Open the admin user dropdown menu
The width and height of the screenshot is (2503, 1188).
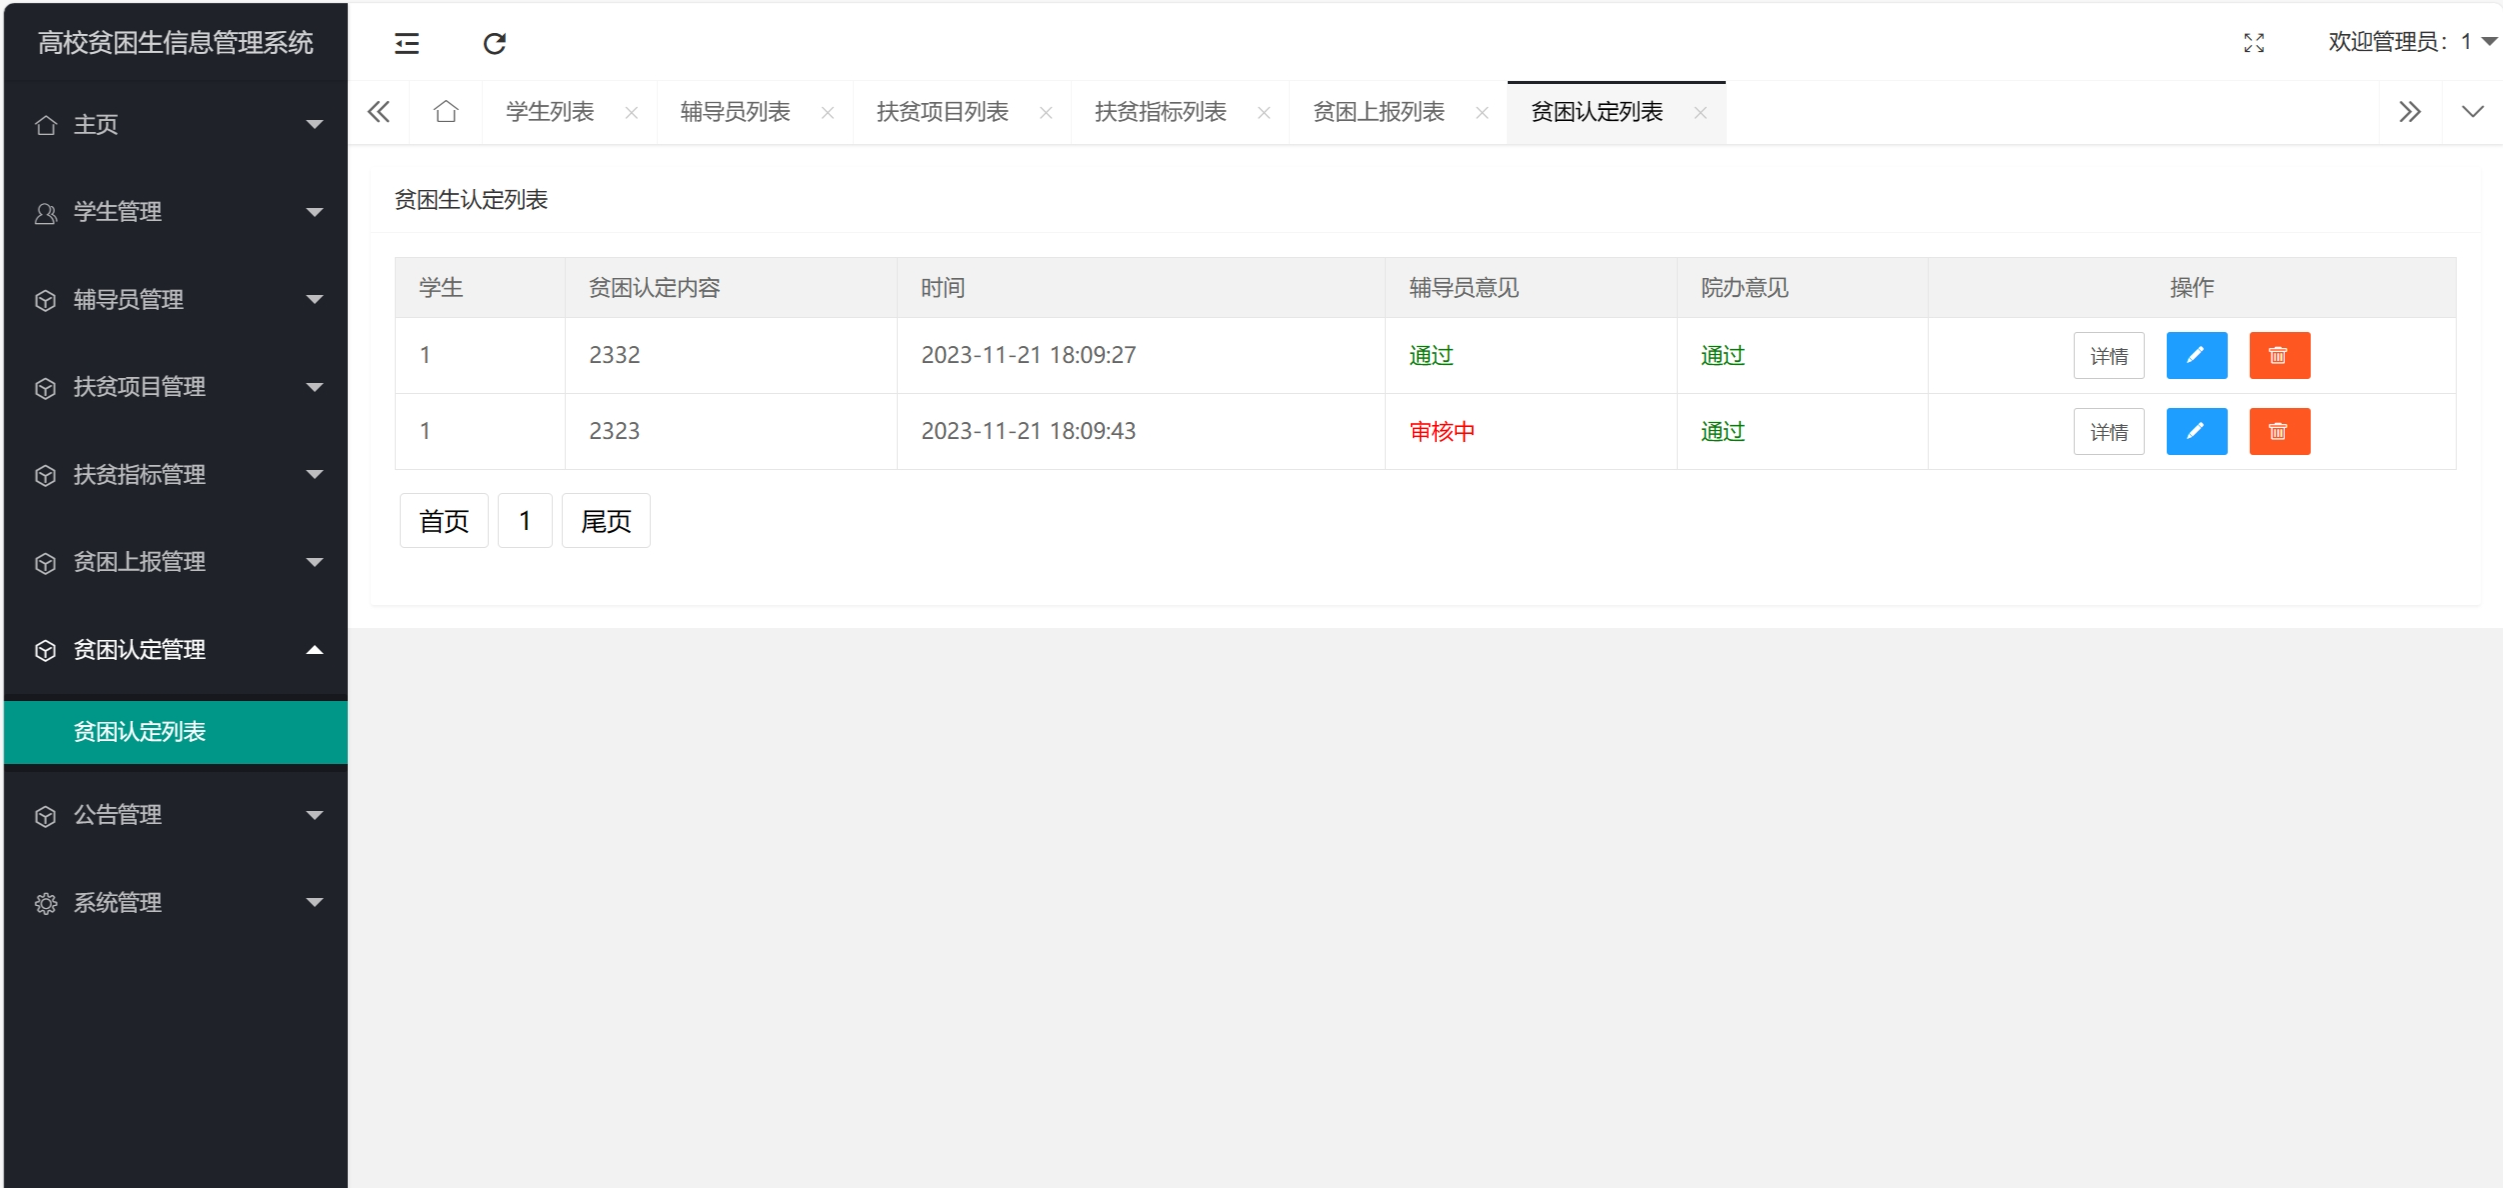pos(2410,42)
